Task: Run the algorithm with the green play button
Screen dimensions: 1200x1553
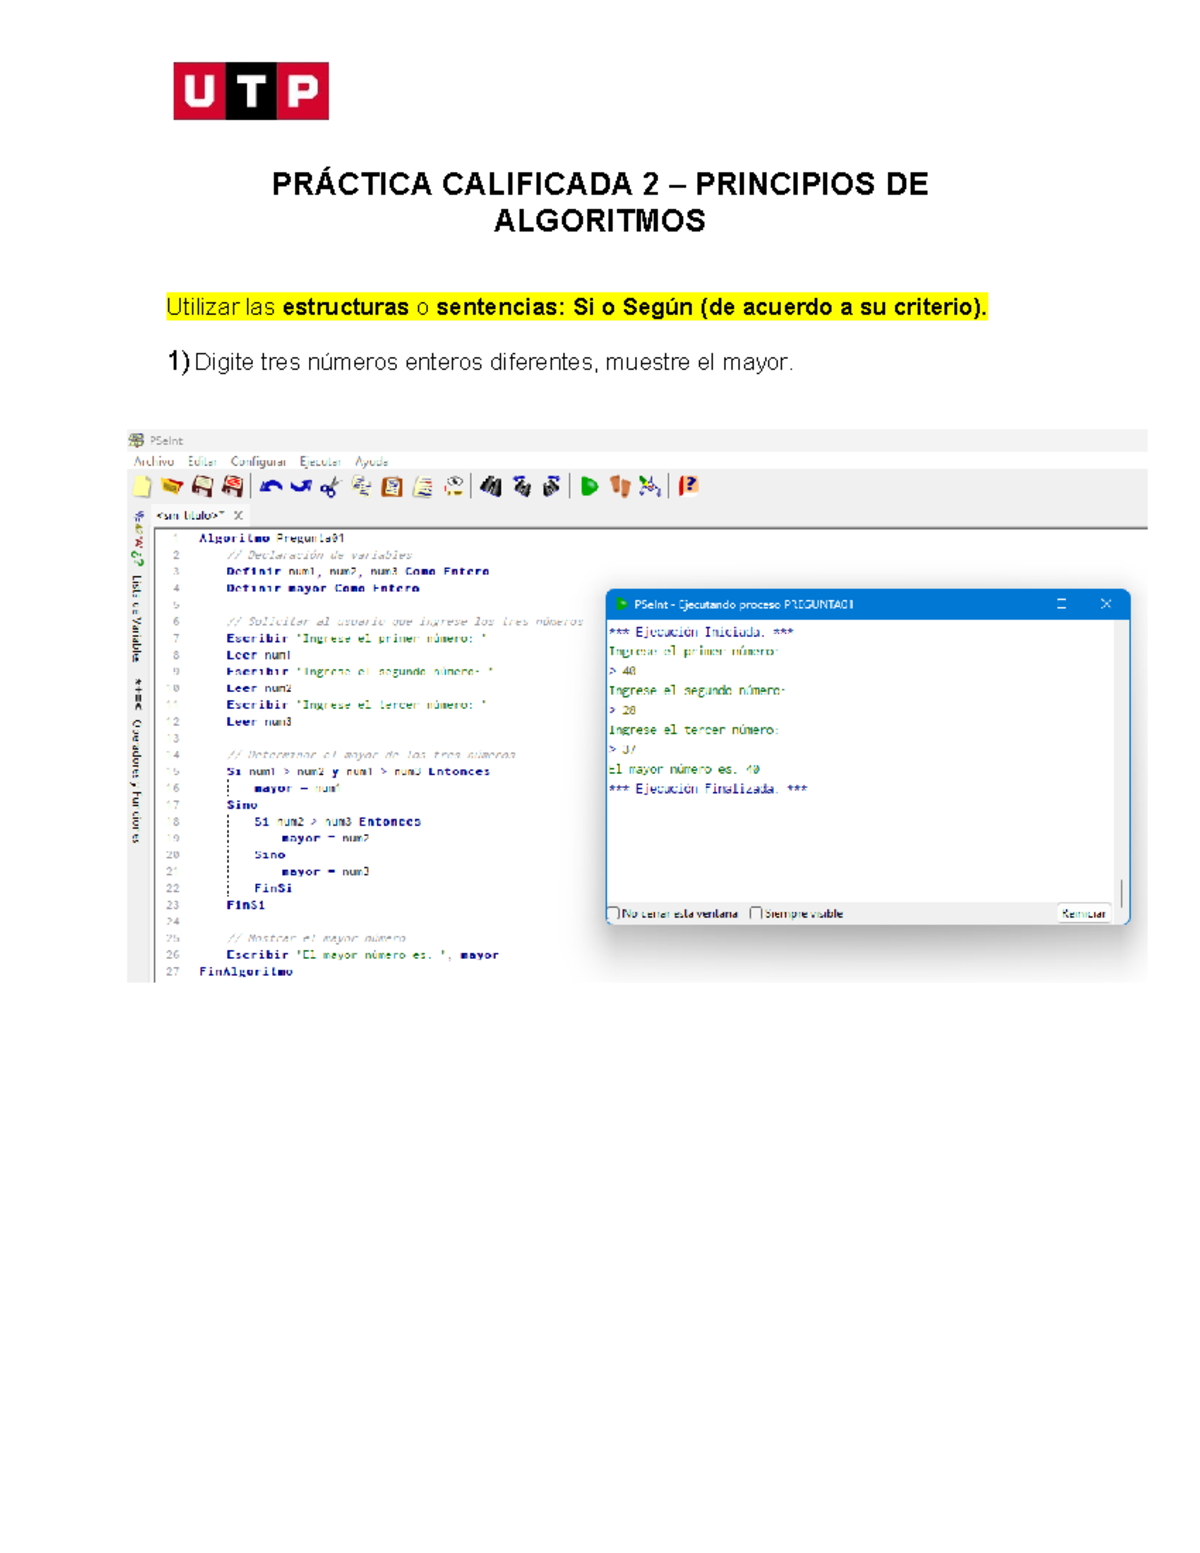Action: click(589, 487)
